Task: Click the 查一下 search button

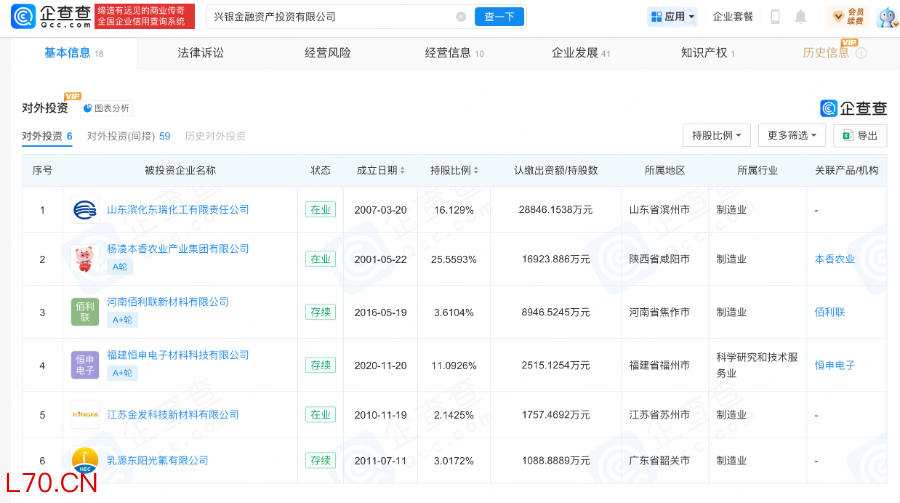Action: click(x=499, y=17)
